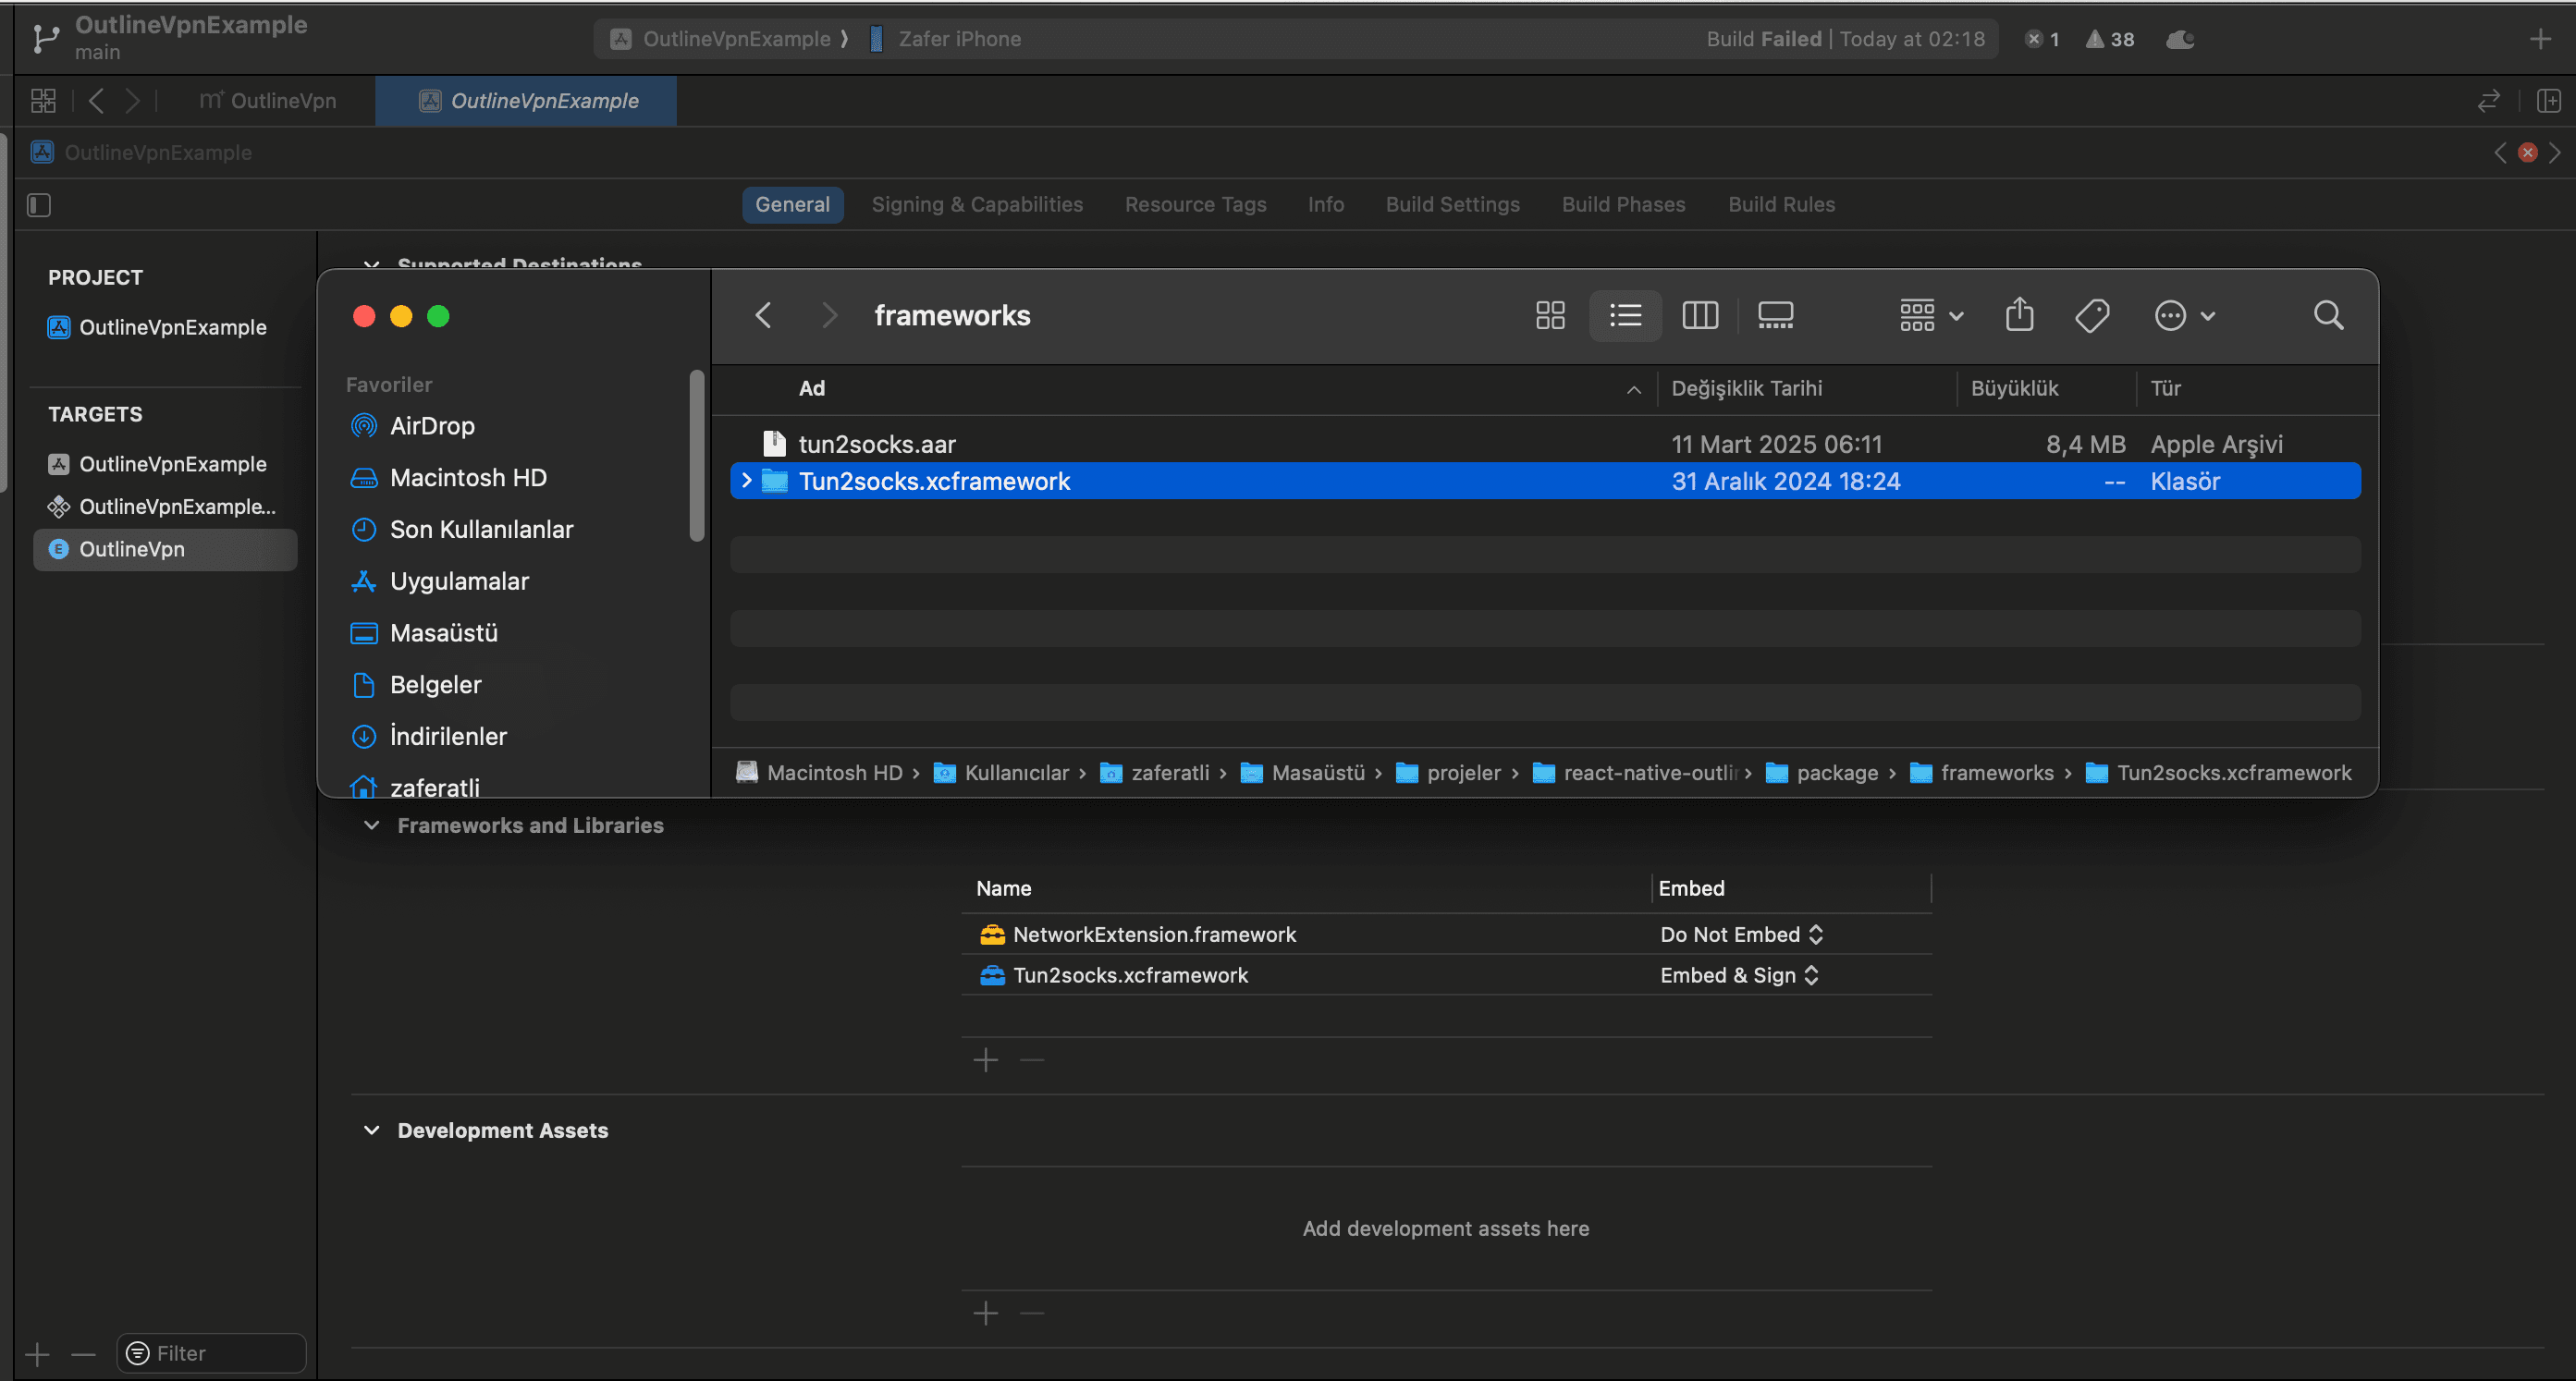This screenshot has width=2576, height=1381.
Task: Add an editor pane on the right
Action: coord(2549,100)
